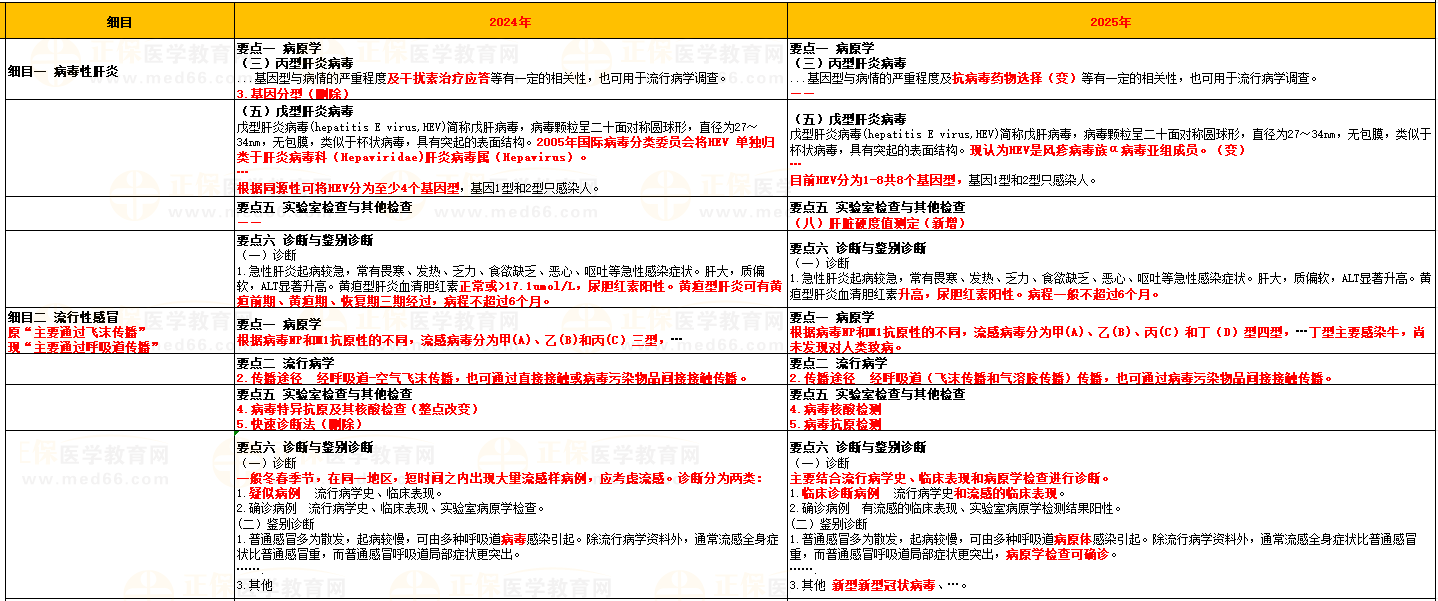1438x601 pixels.
Task: Select the 2024年 column header
Action: 510,21
